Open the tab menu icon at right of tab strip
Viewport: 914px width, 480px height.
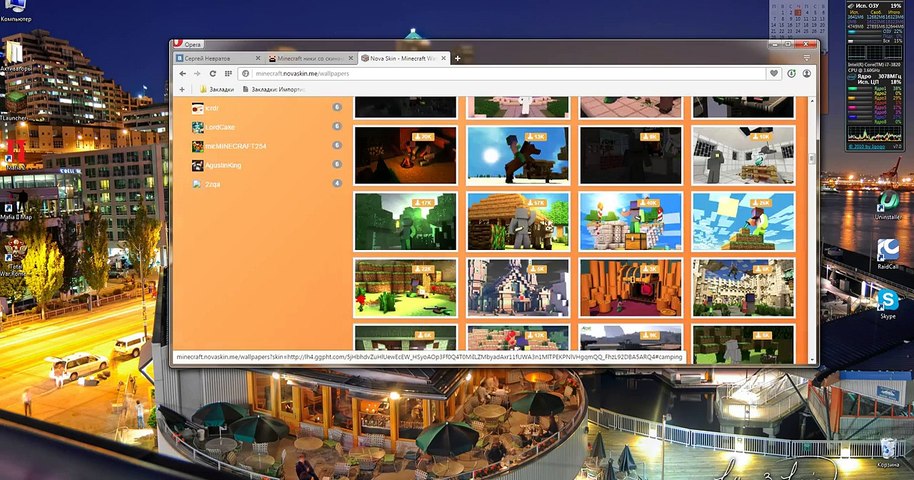[x=807, y=58]
